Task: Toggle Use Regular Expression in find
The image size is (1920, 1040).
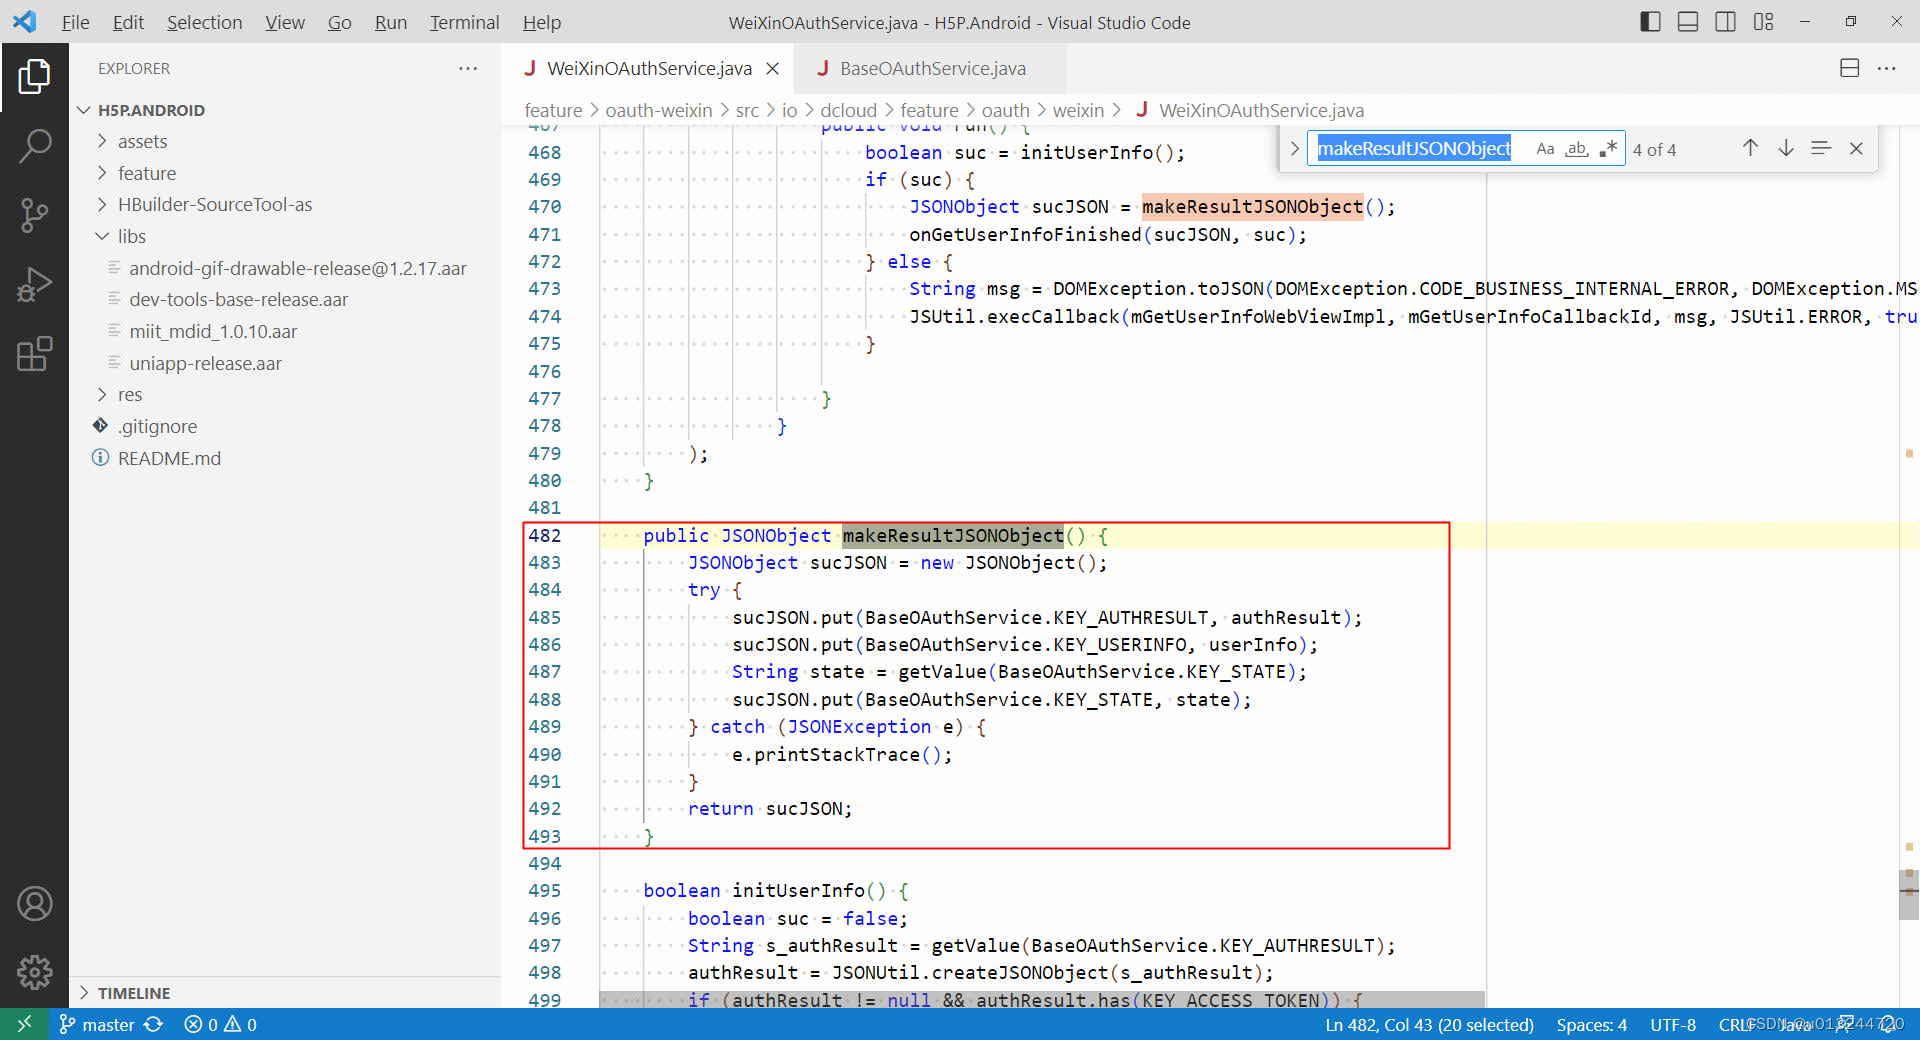Action: [x=1608, y=149]
